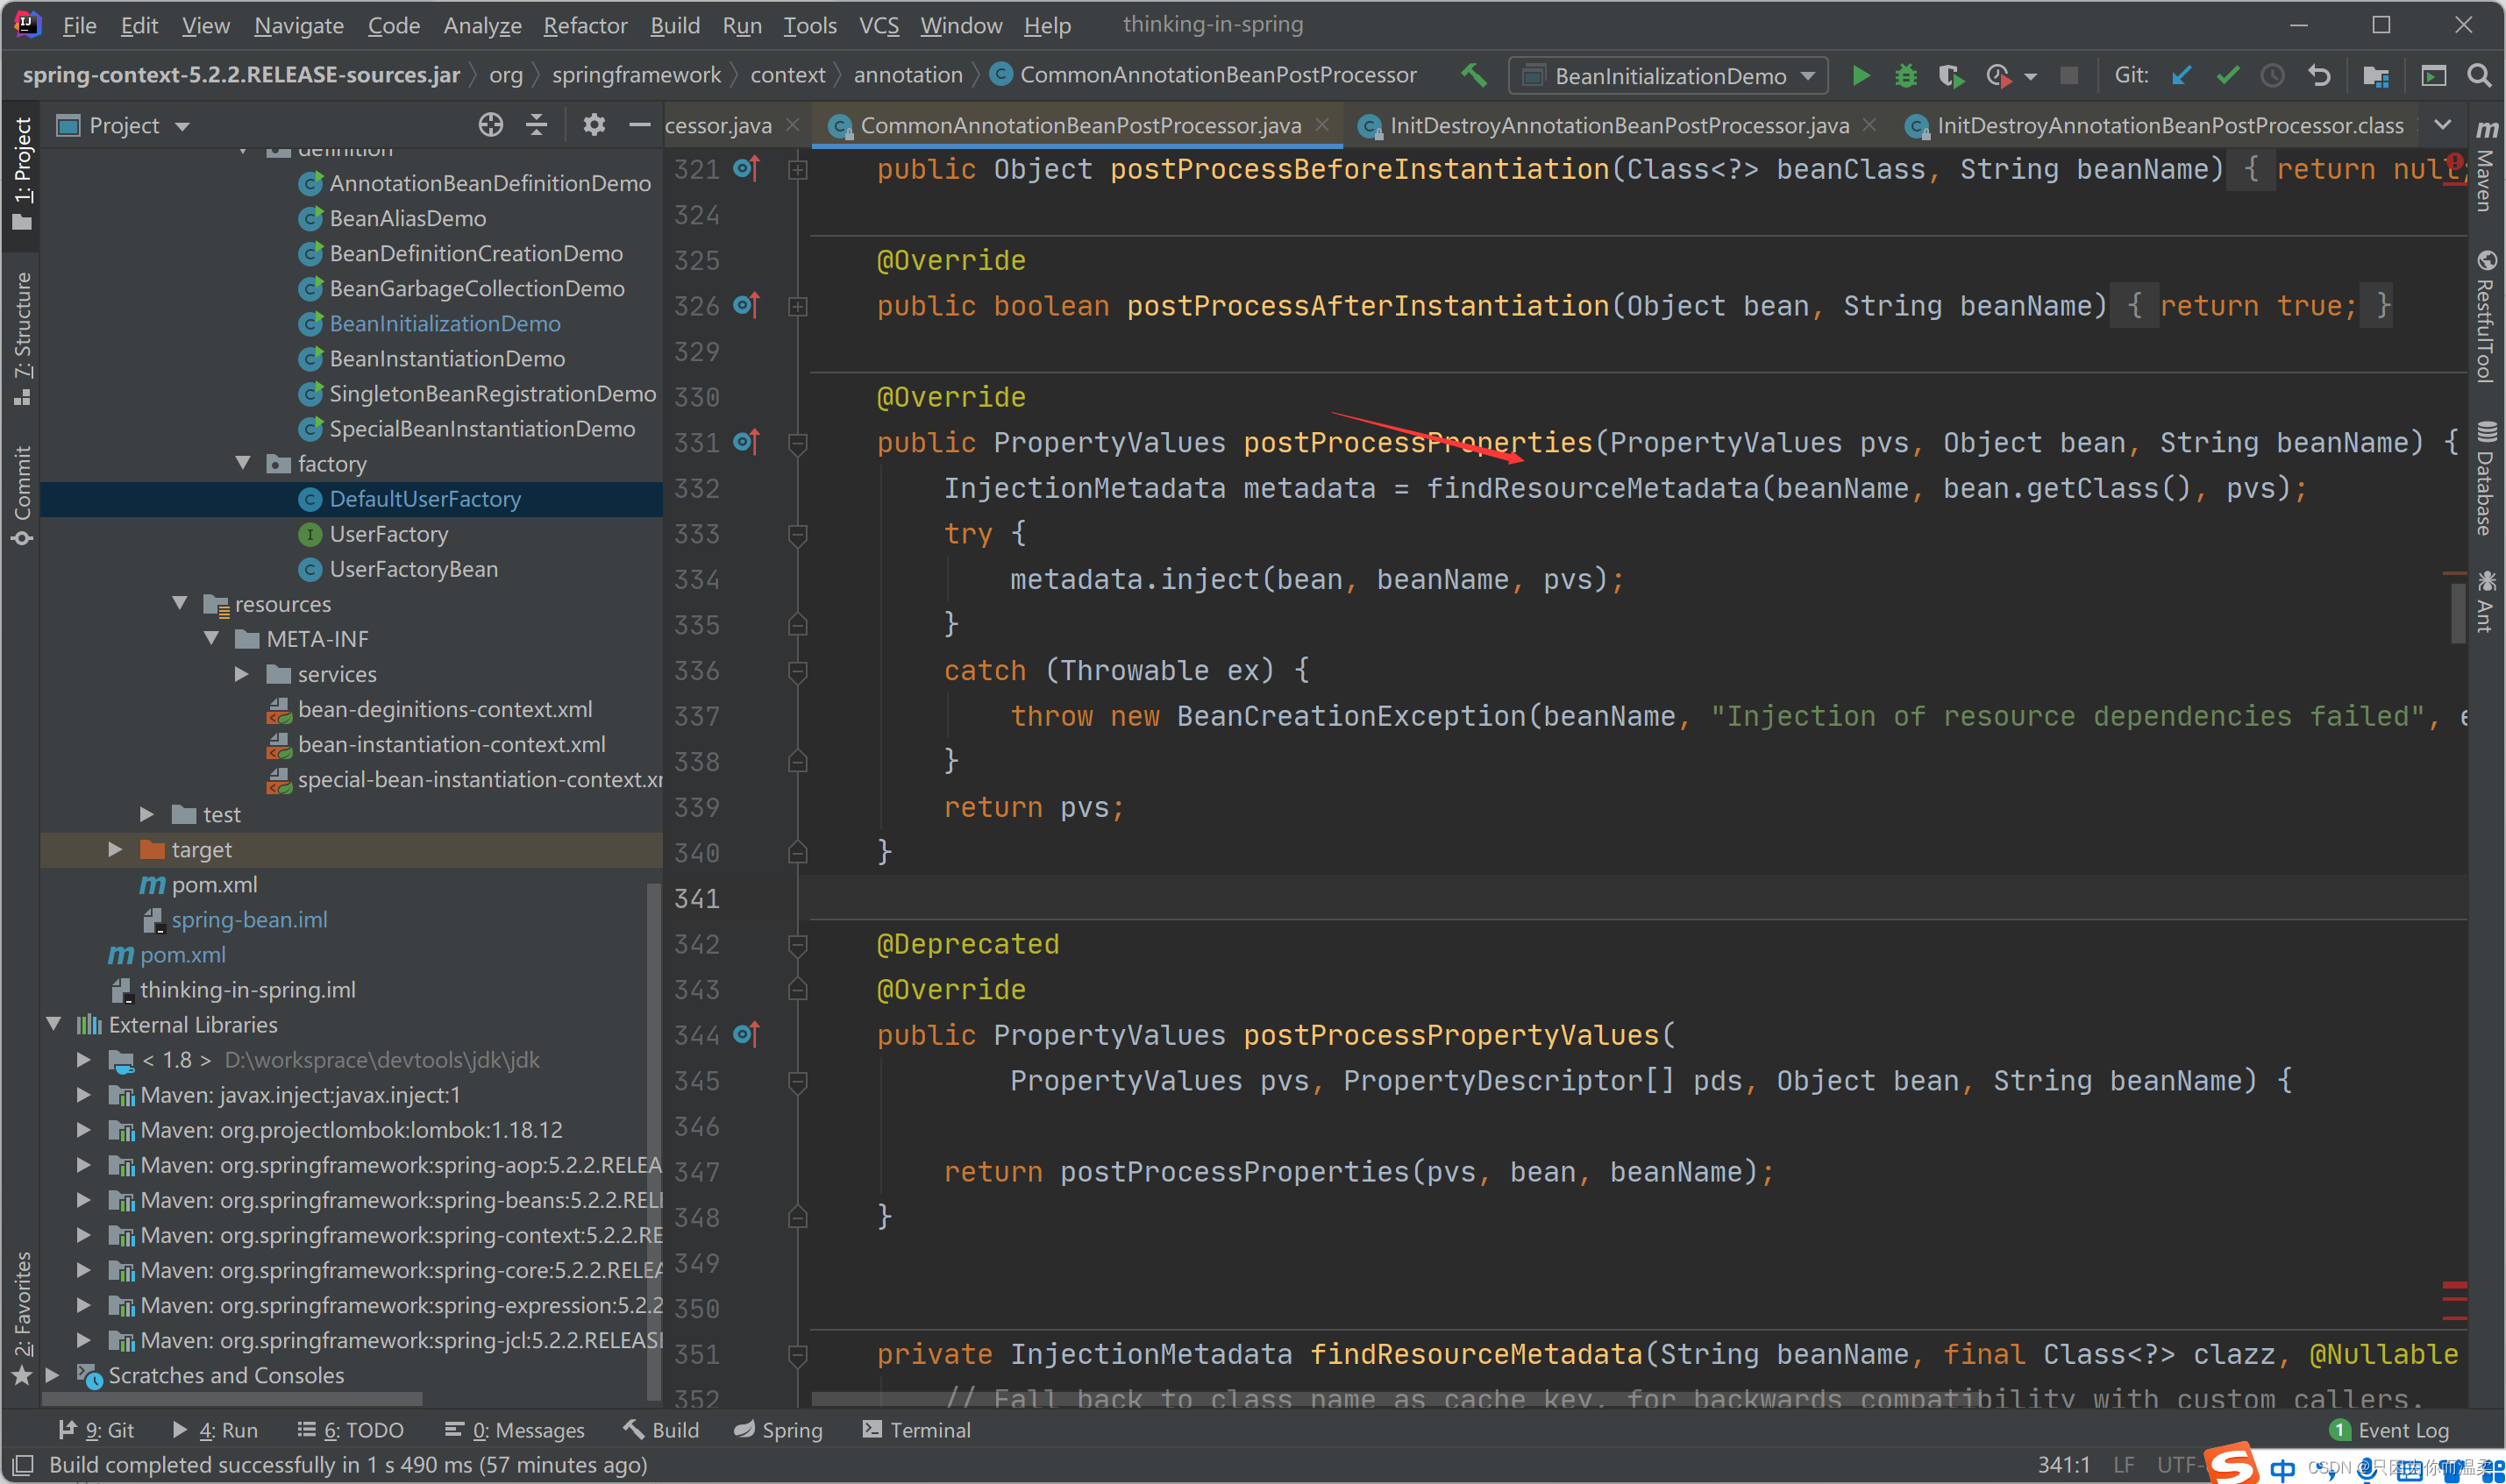This screenshot has width=2506, height=1484.
Task: Click the Git update project arrow
Action: tap(2181, 76)
